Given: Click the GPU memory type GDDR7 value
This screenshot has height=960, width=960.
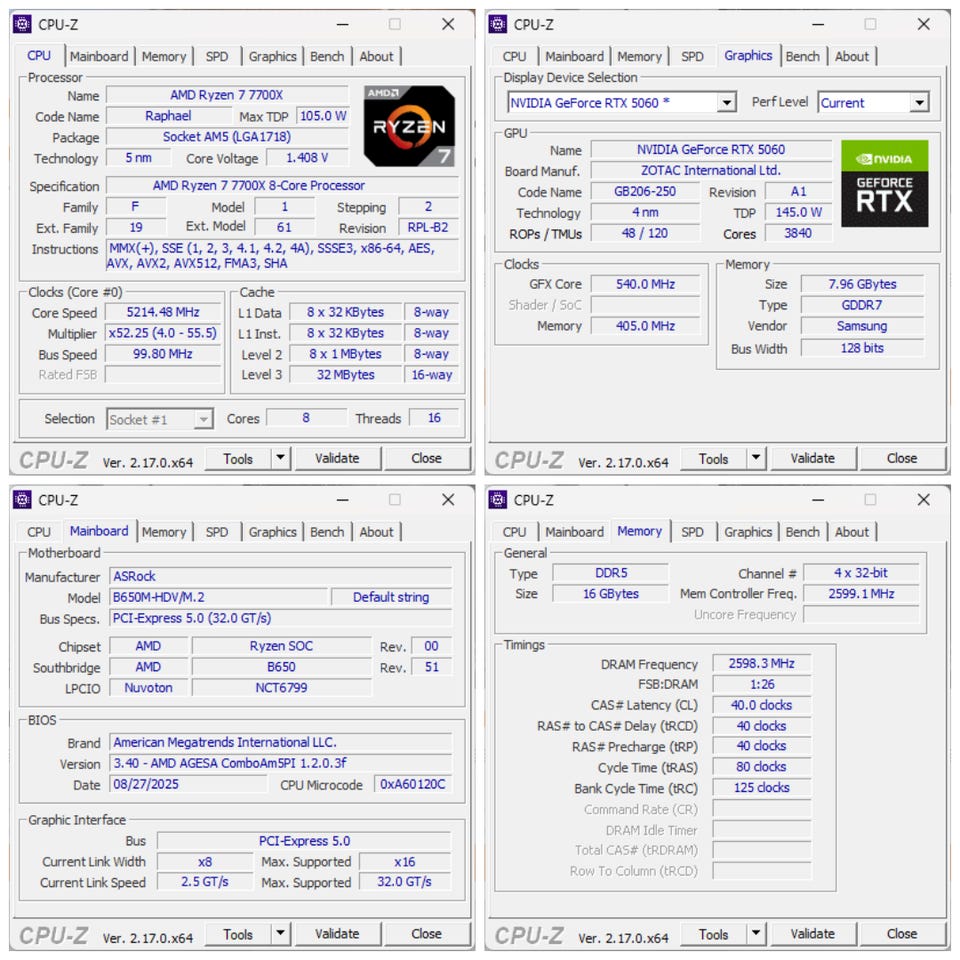Looking at the screenshot, I should [862, 305].
